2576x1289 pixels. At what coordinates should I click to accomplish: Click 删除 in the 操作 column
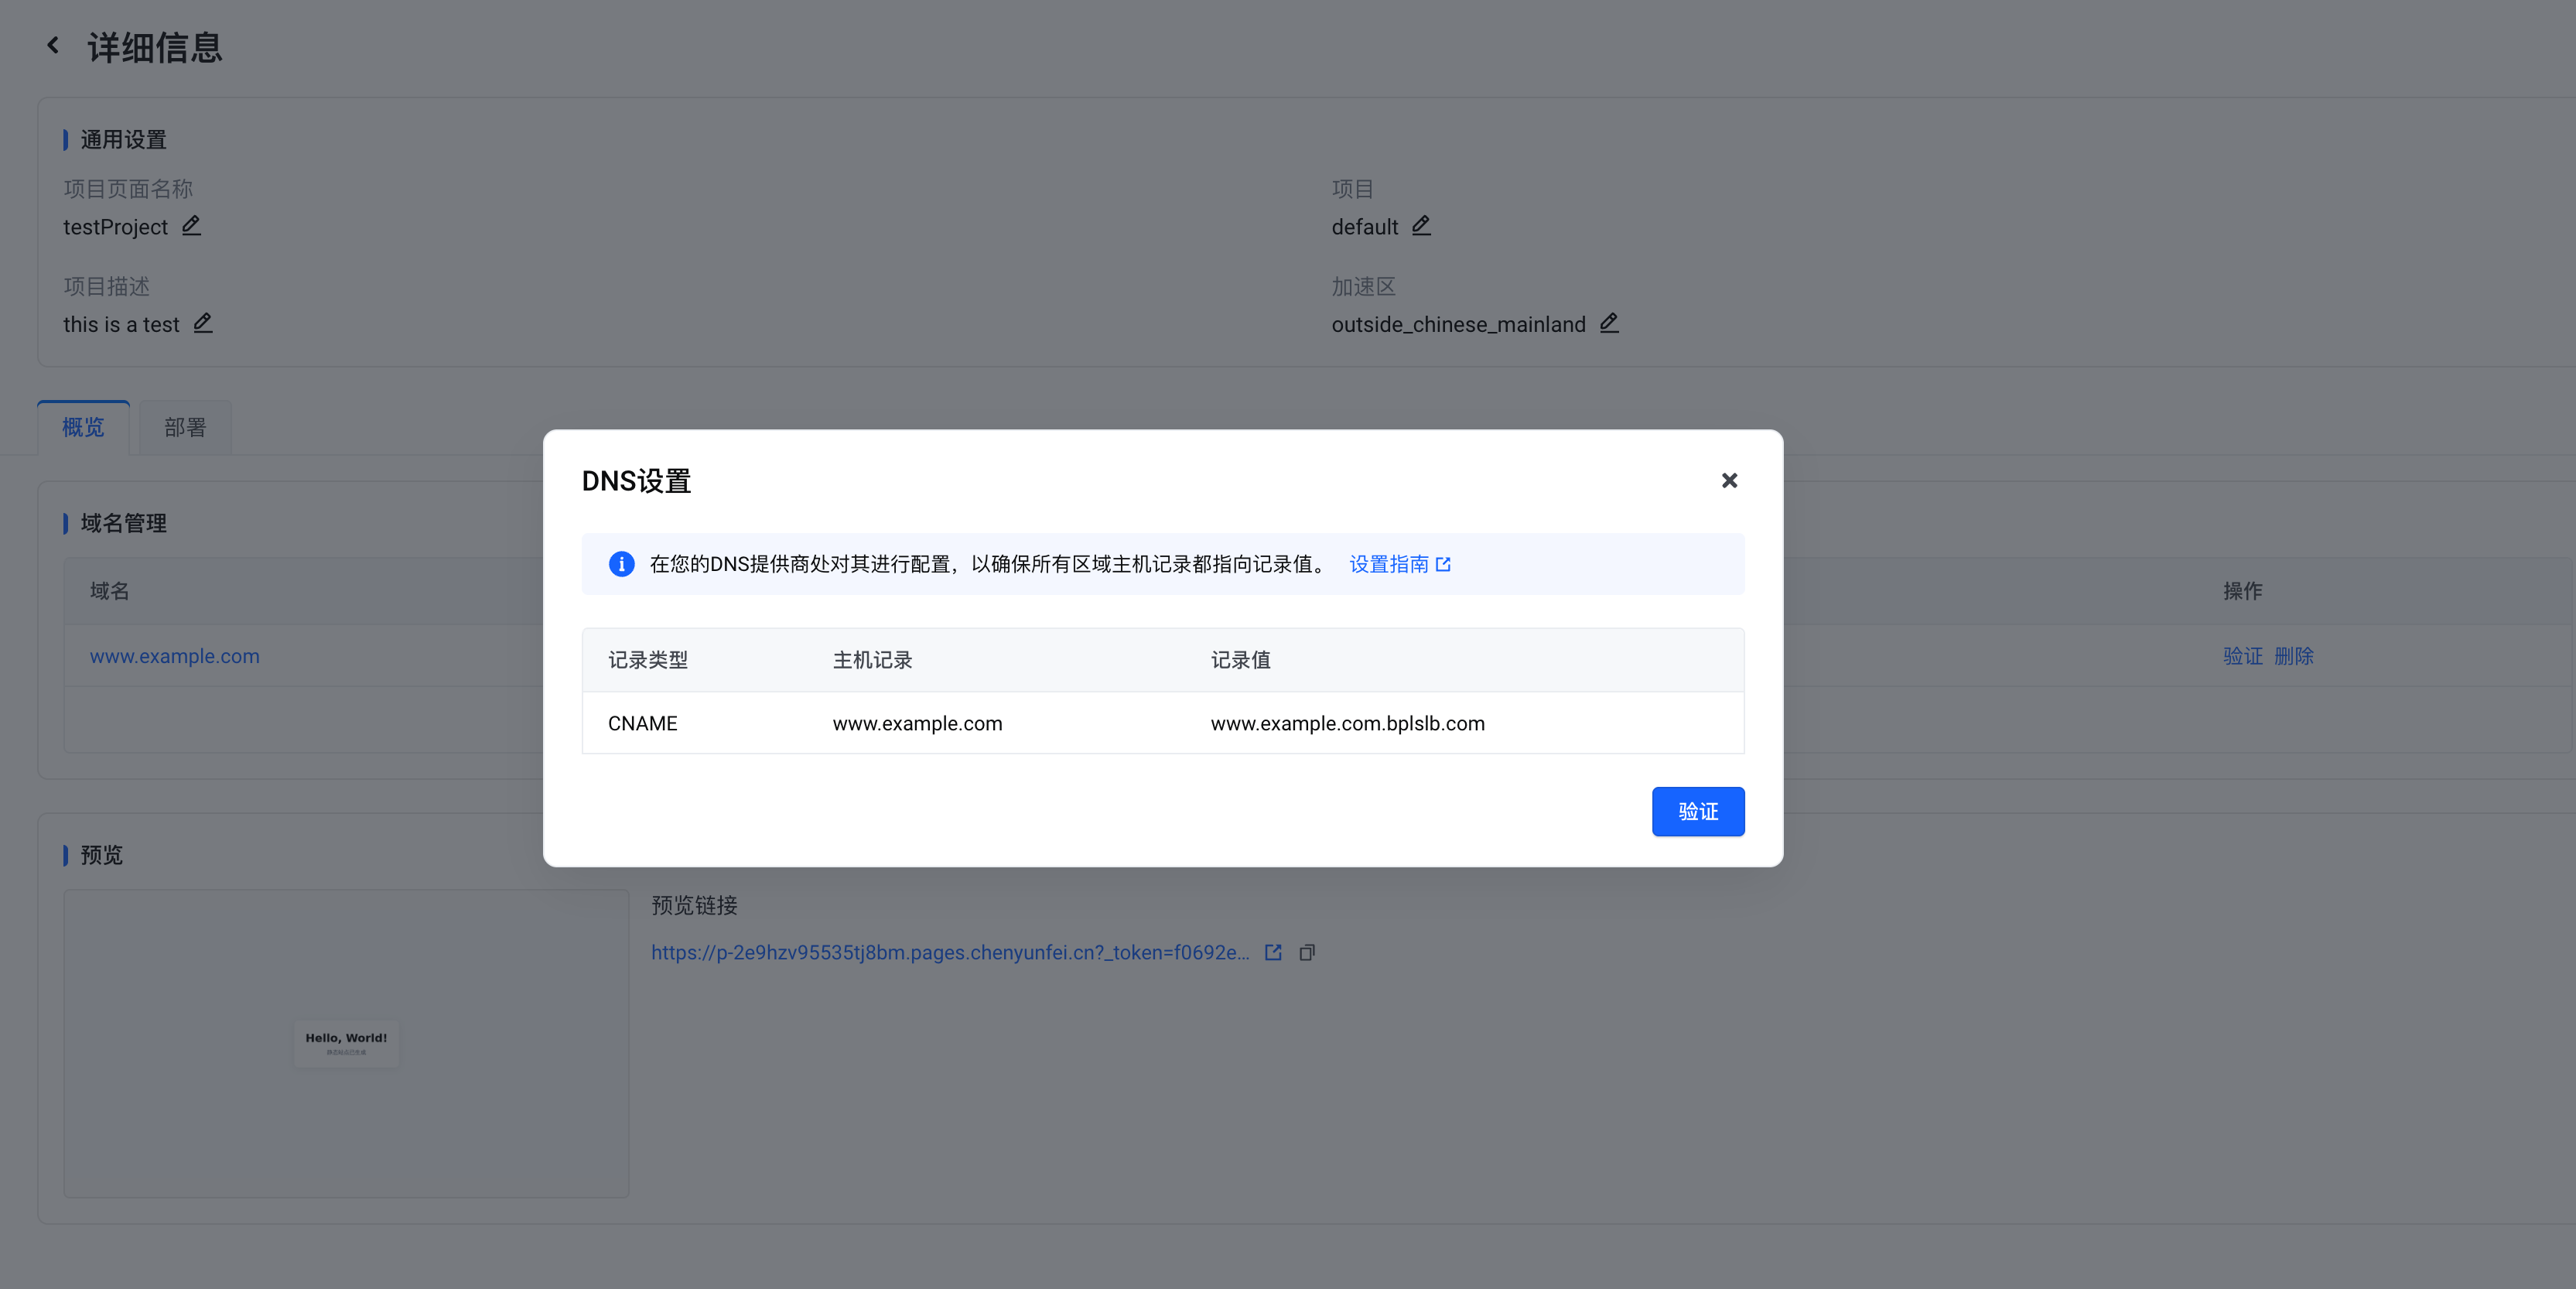2293,656
